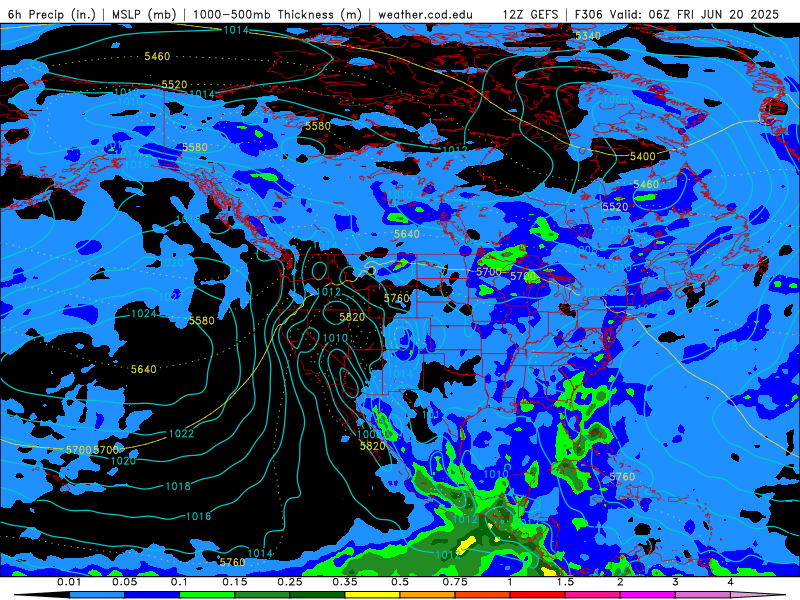Click the 1.5 legend value
The width and height of the screenshot is (800, 600).
[565, 582]
